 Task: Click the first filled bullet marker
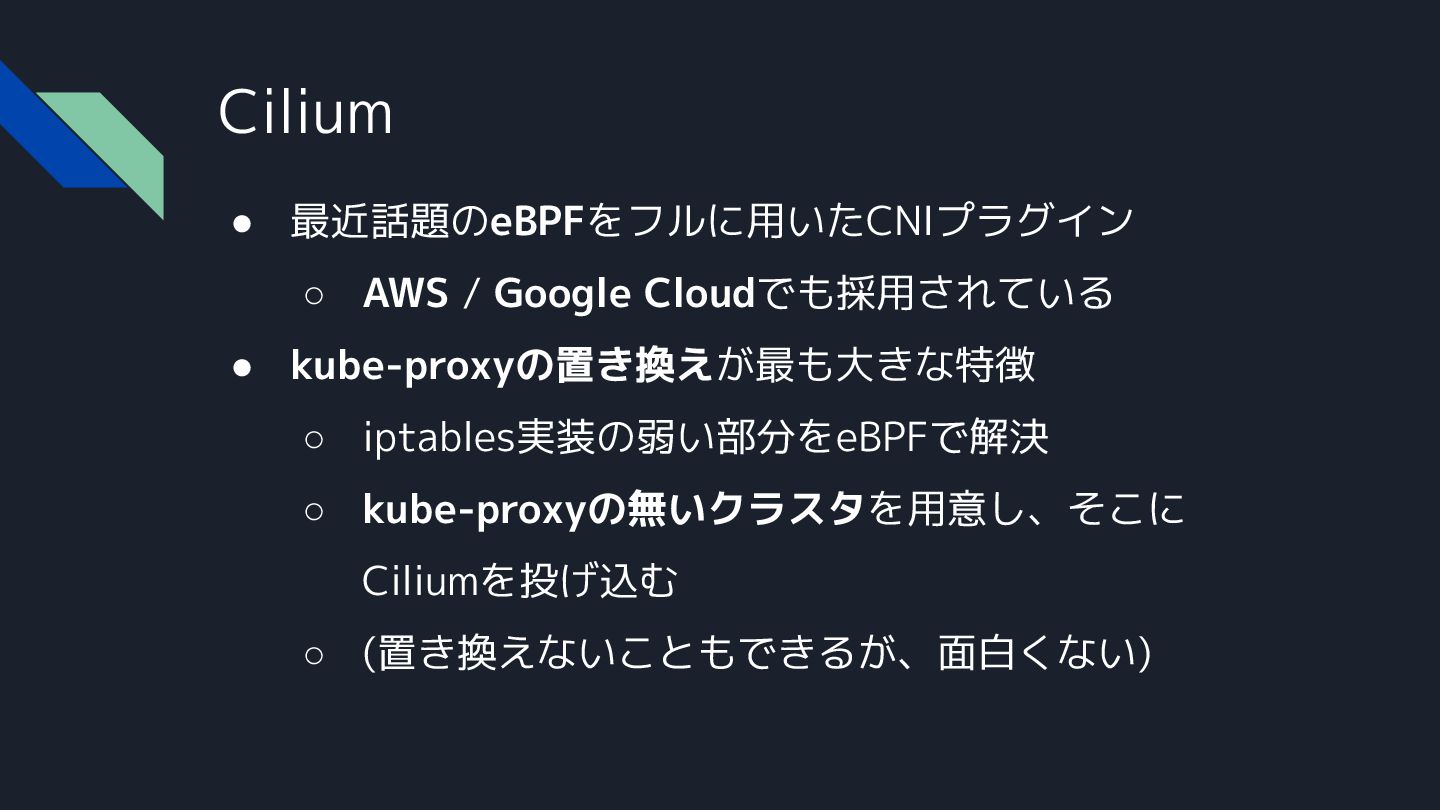click(x=241, y=223)
